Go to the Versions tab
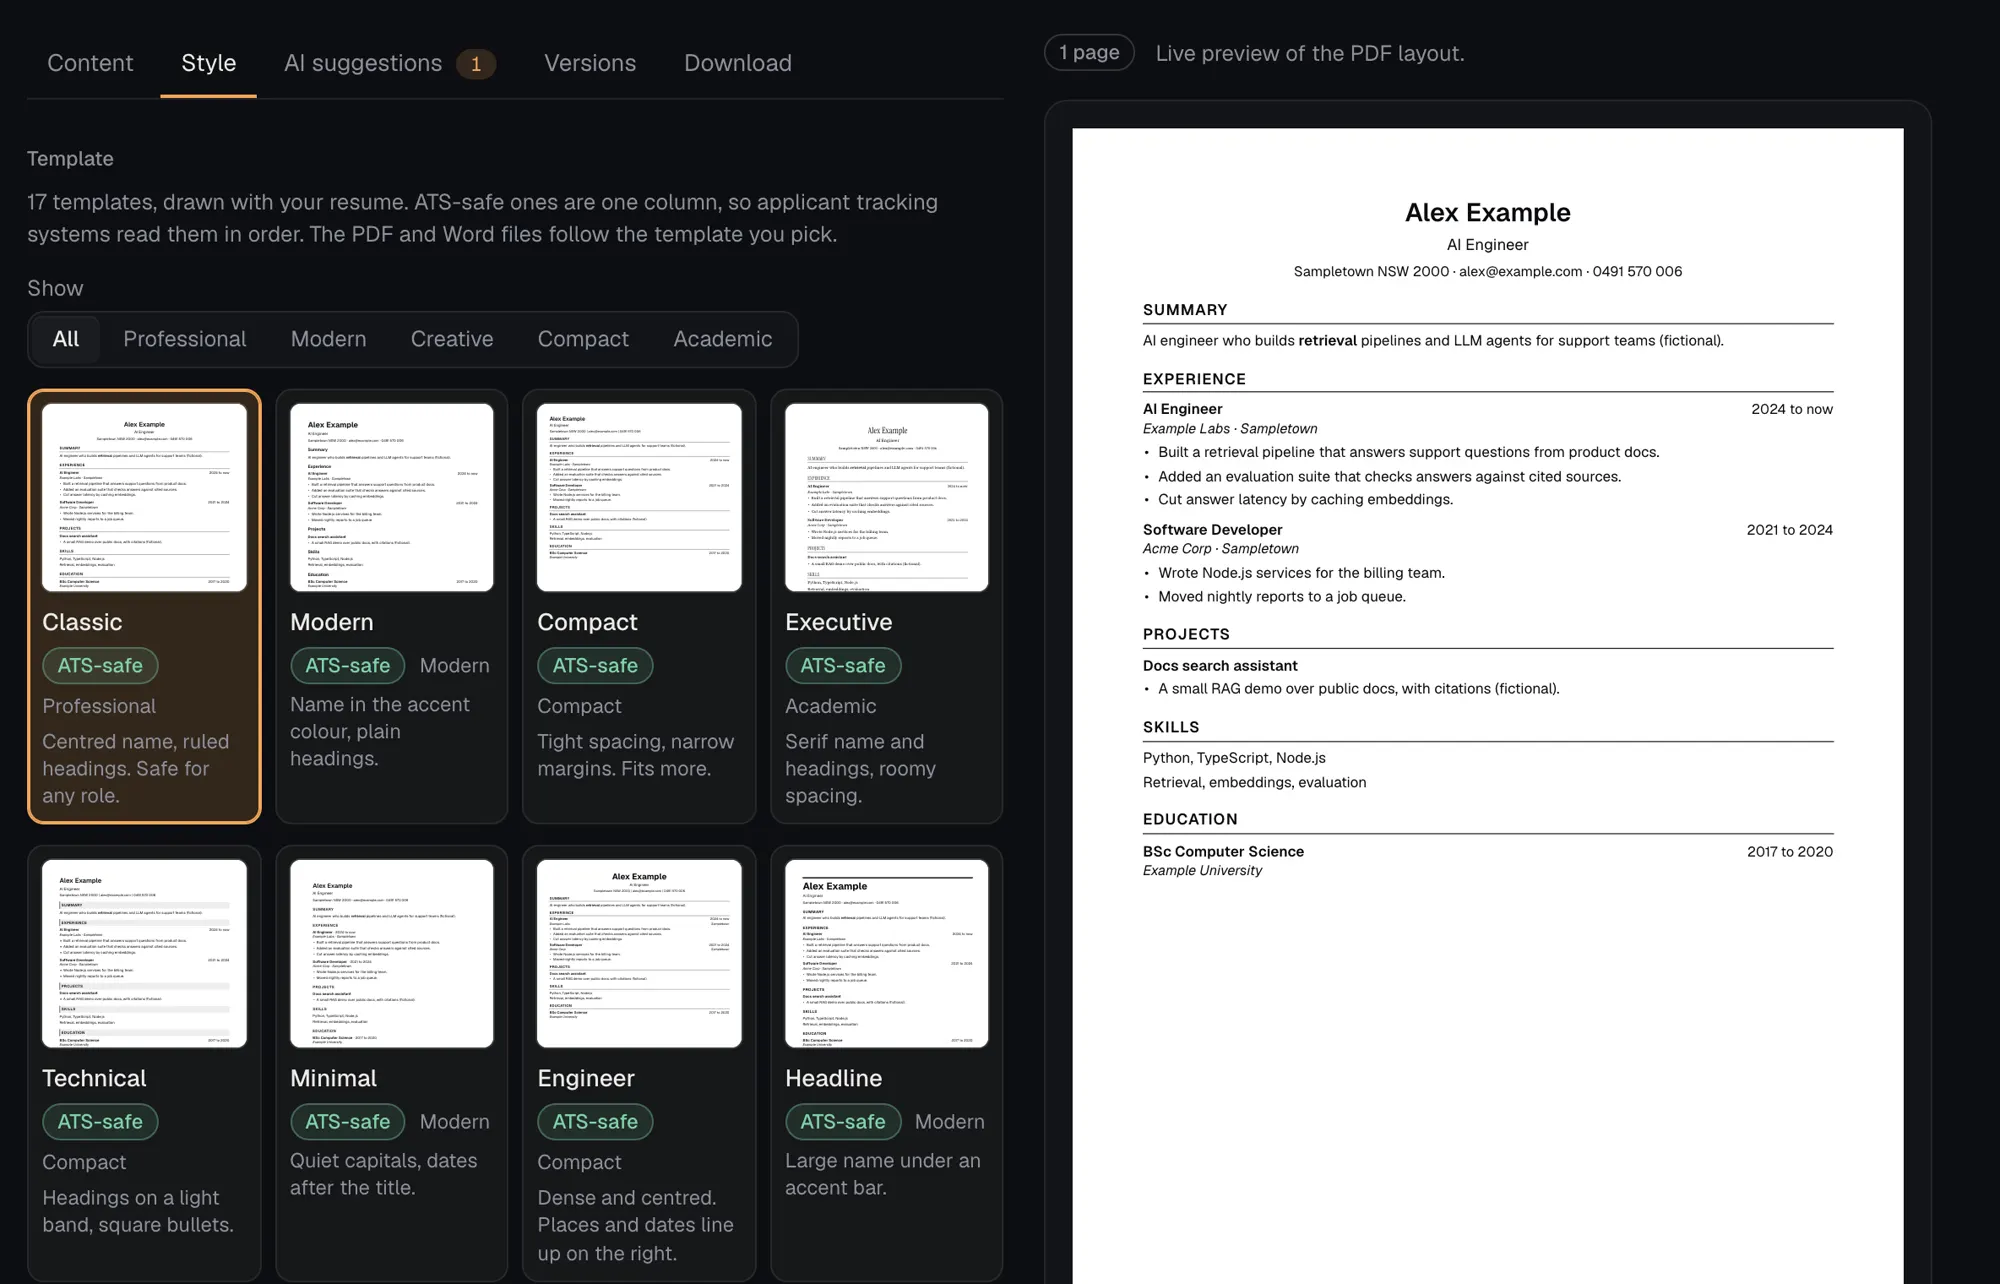The width and height of the screenshot is (2000, 1284). (590, 63)
